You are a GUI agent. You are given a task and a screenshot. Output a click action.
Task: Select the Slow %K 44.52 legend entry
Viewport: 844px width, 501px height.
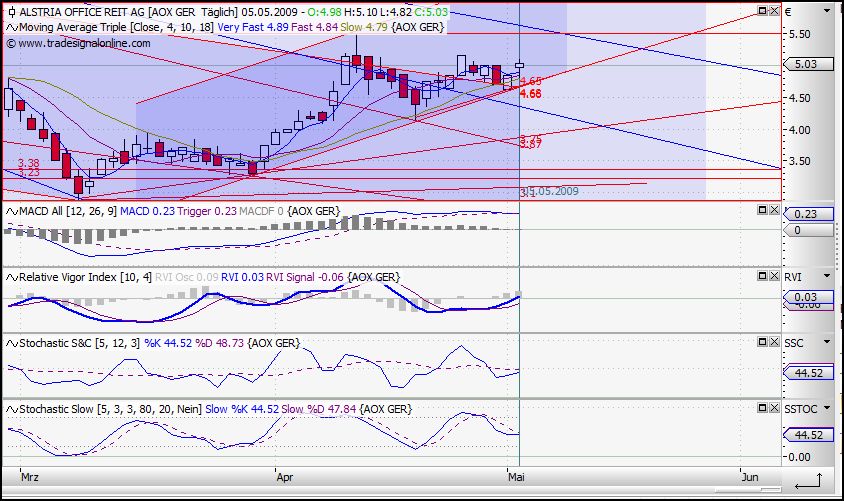[242, 410]
